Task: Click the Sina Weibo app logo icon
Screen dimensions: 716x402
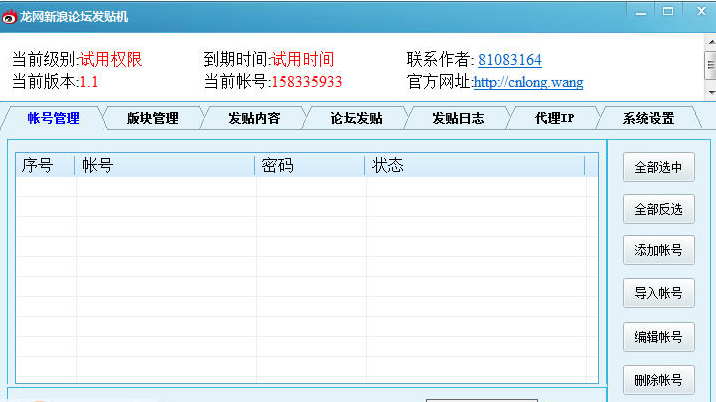Action: (10, 16)
